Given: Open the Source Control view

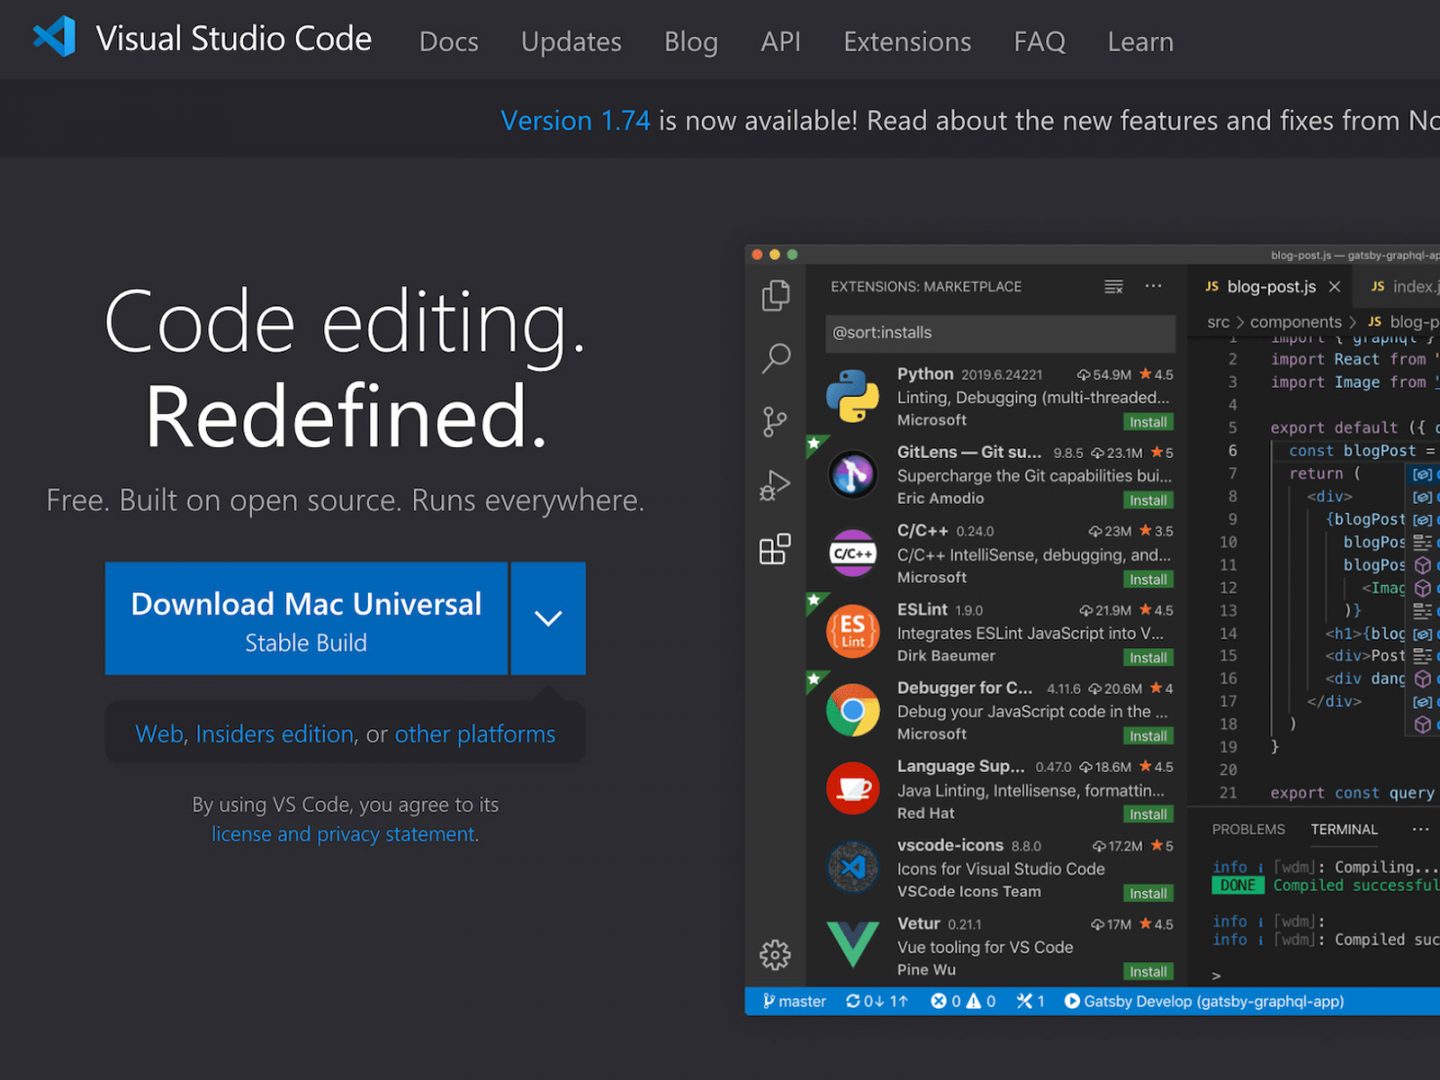Looking at the screenshot, I should pos(773,421).
